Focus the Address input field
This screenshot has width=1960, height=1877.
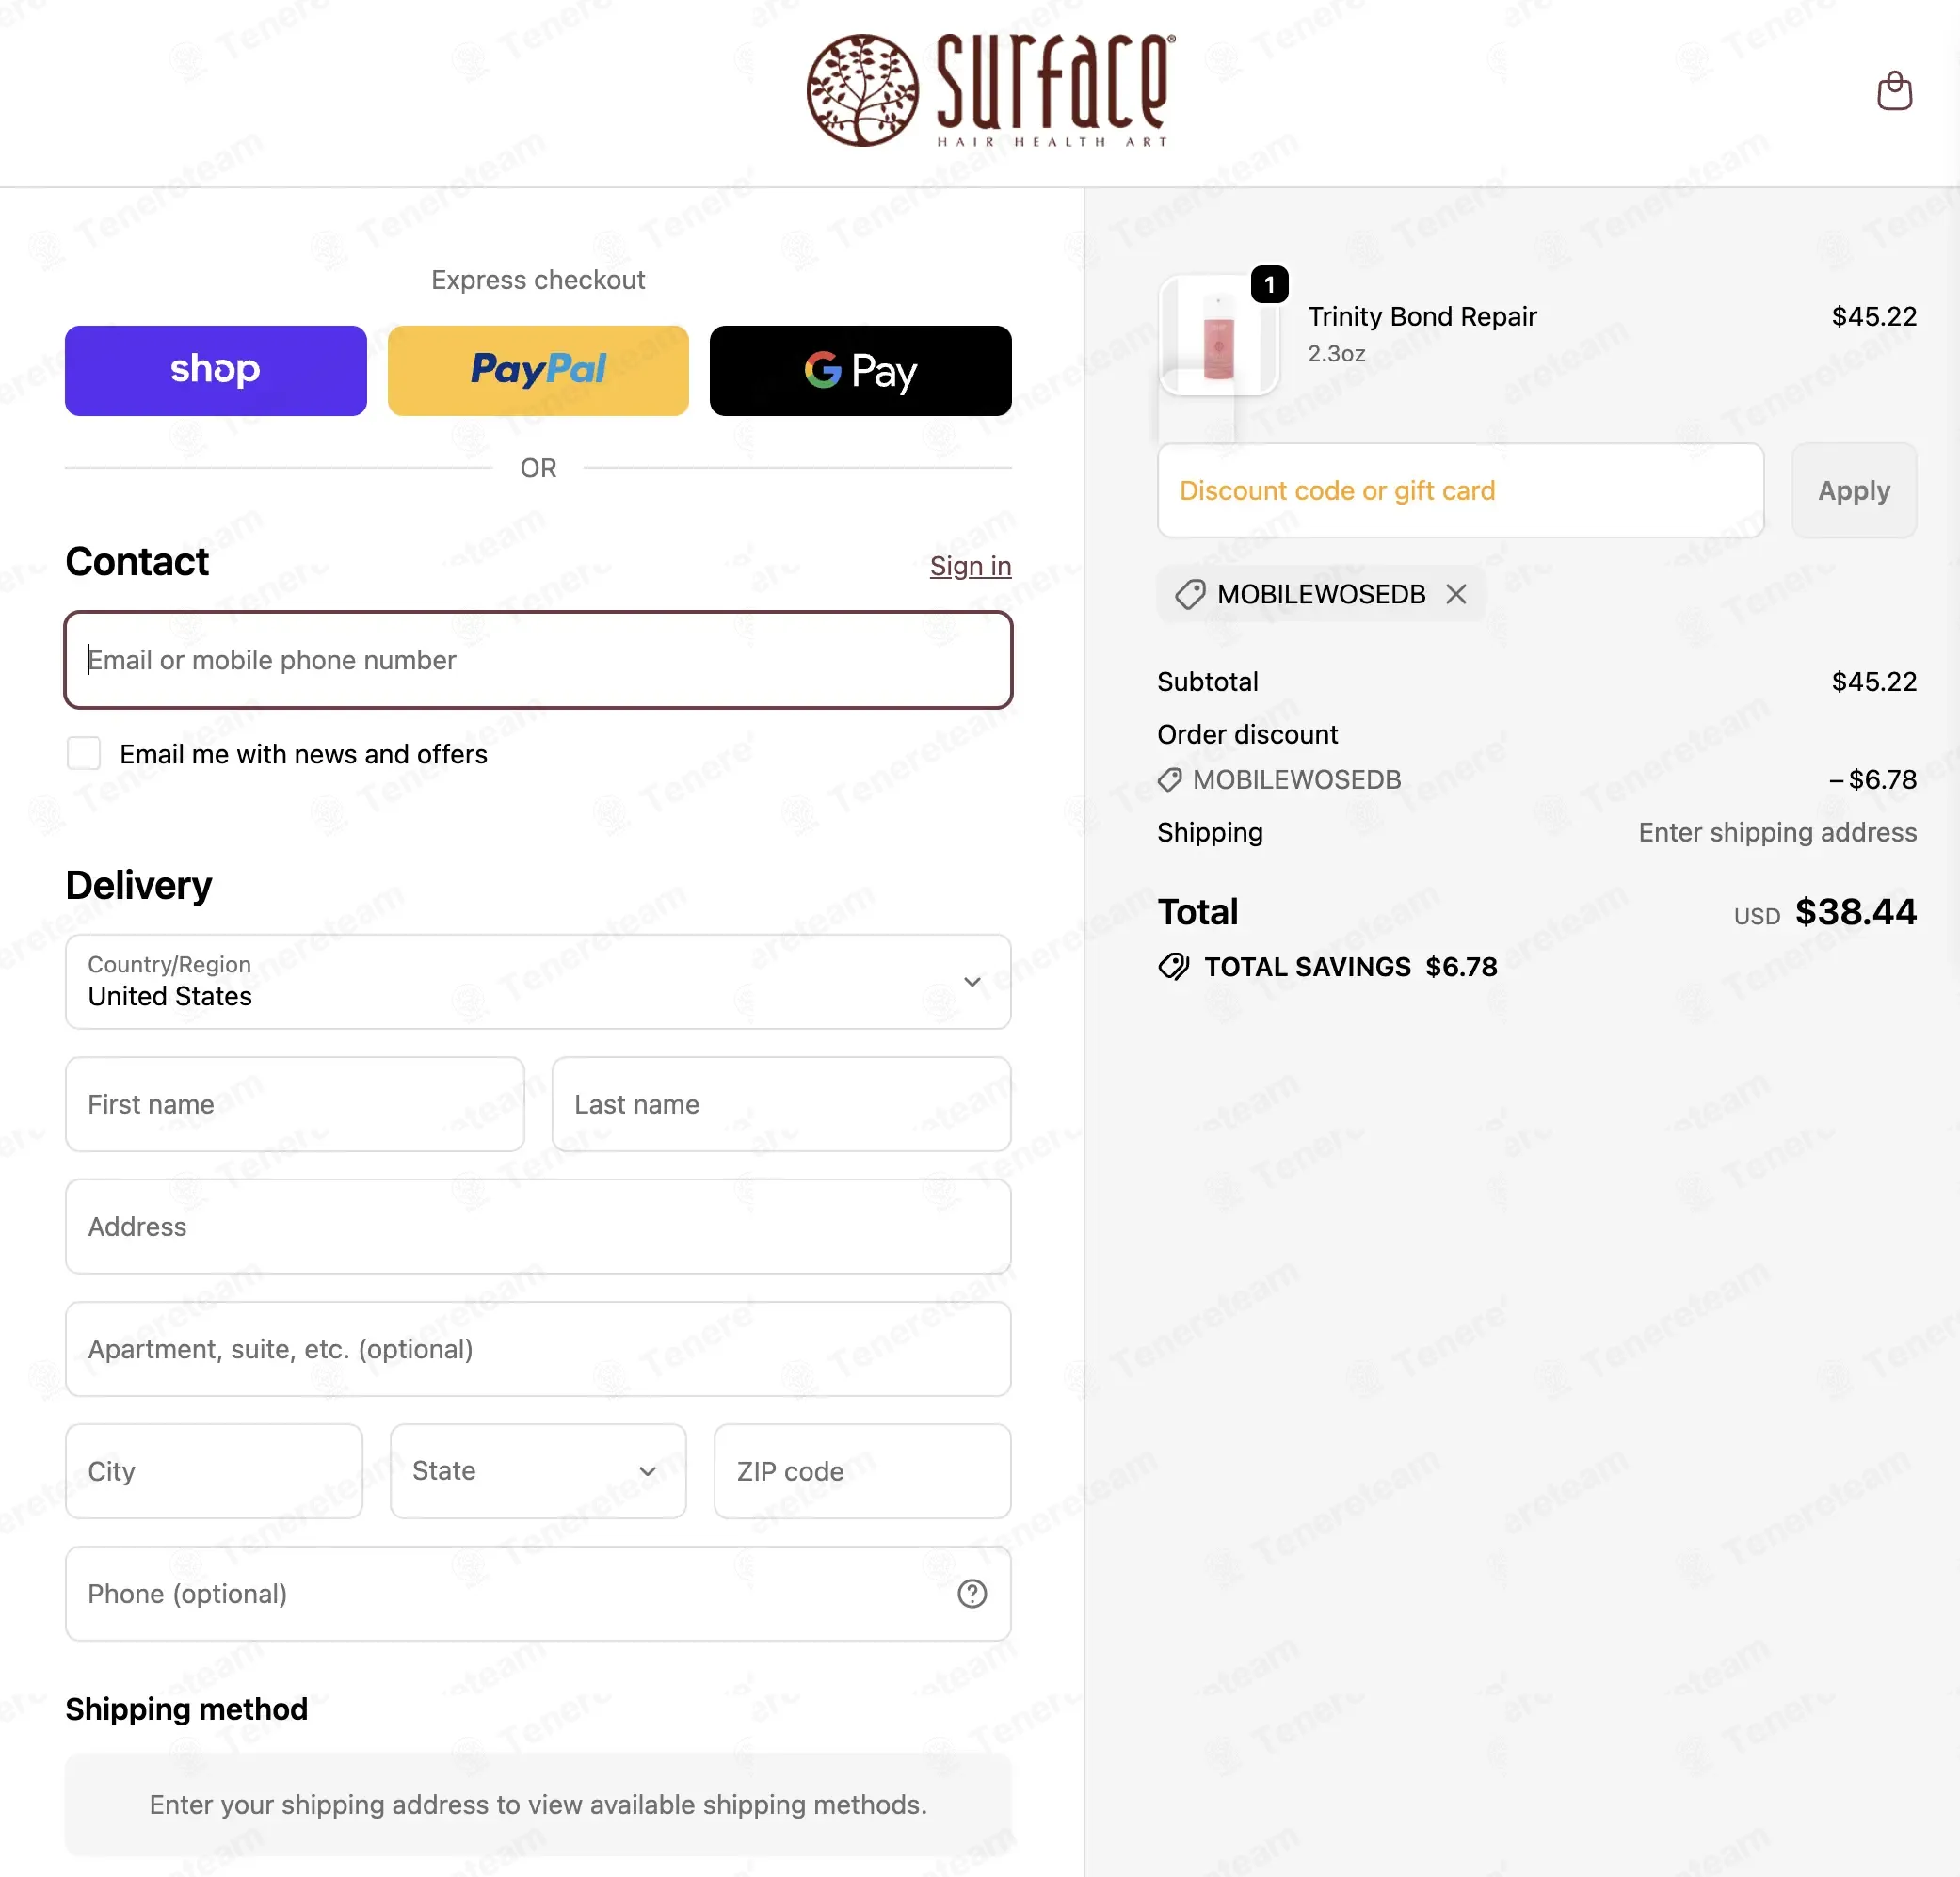538,1226
